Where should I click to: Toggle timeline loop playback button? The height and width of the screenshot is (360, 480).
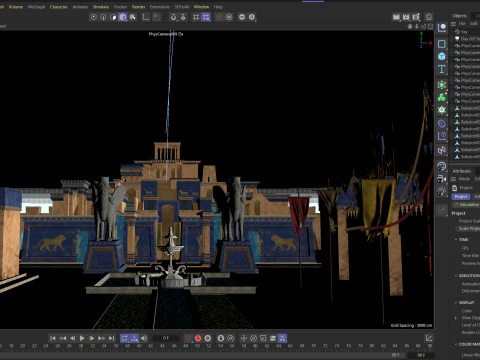(x=124, y=338)
